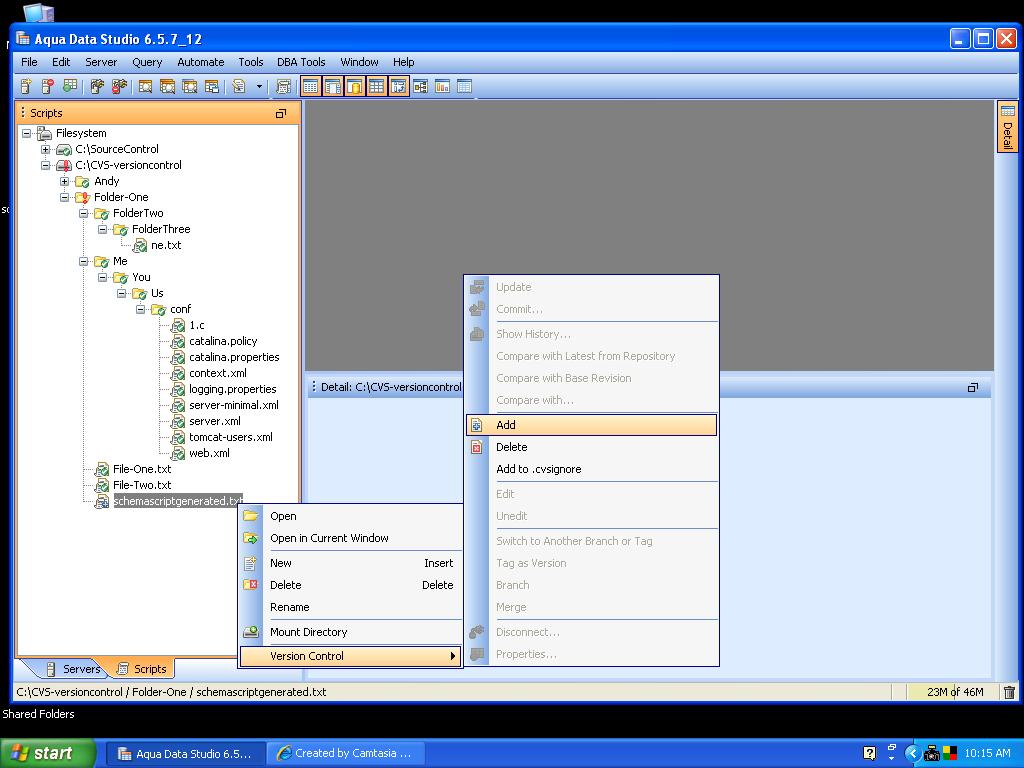Click the connect server toolbar icon
1024x768 pixels.
(97, 86)
